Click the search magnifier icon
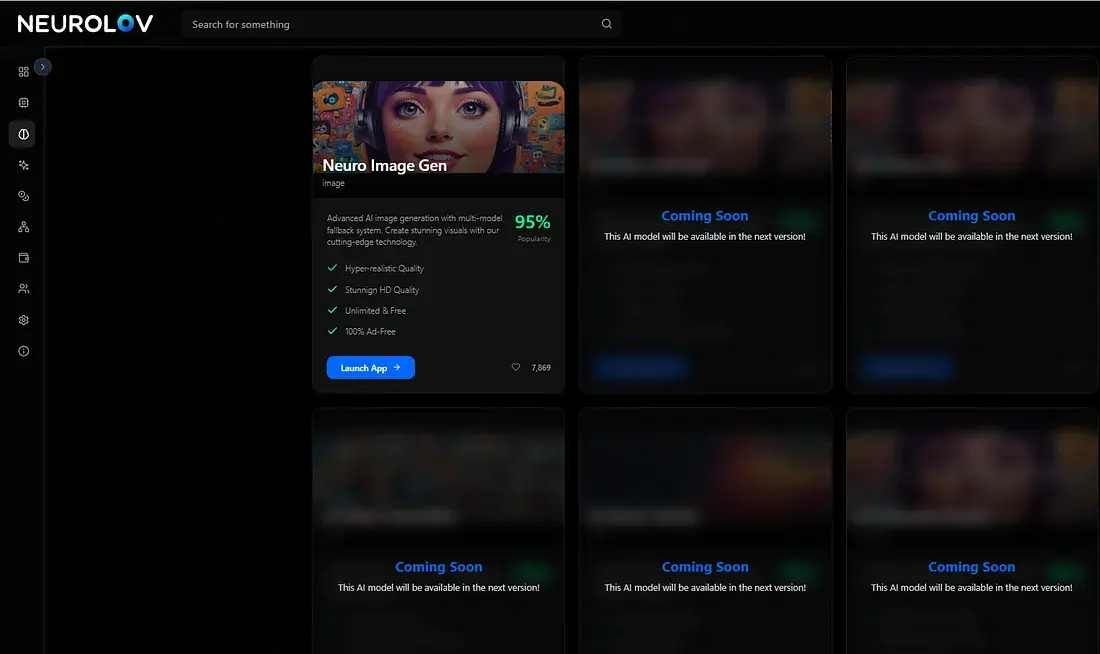 click(x=607, y=24)
